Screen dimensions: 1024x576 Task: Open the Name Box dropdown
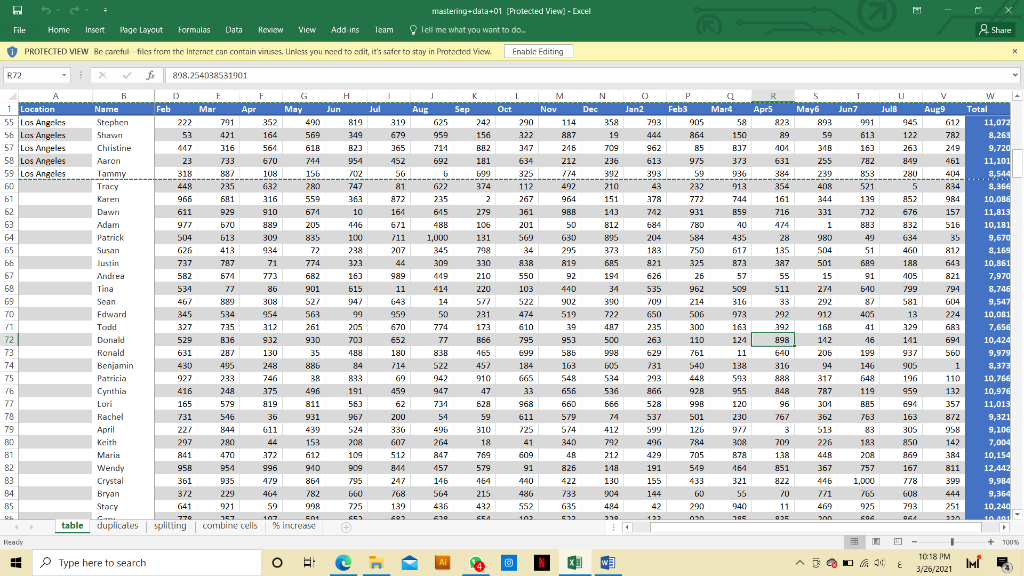63,74
